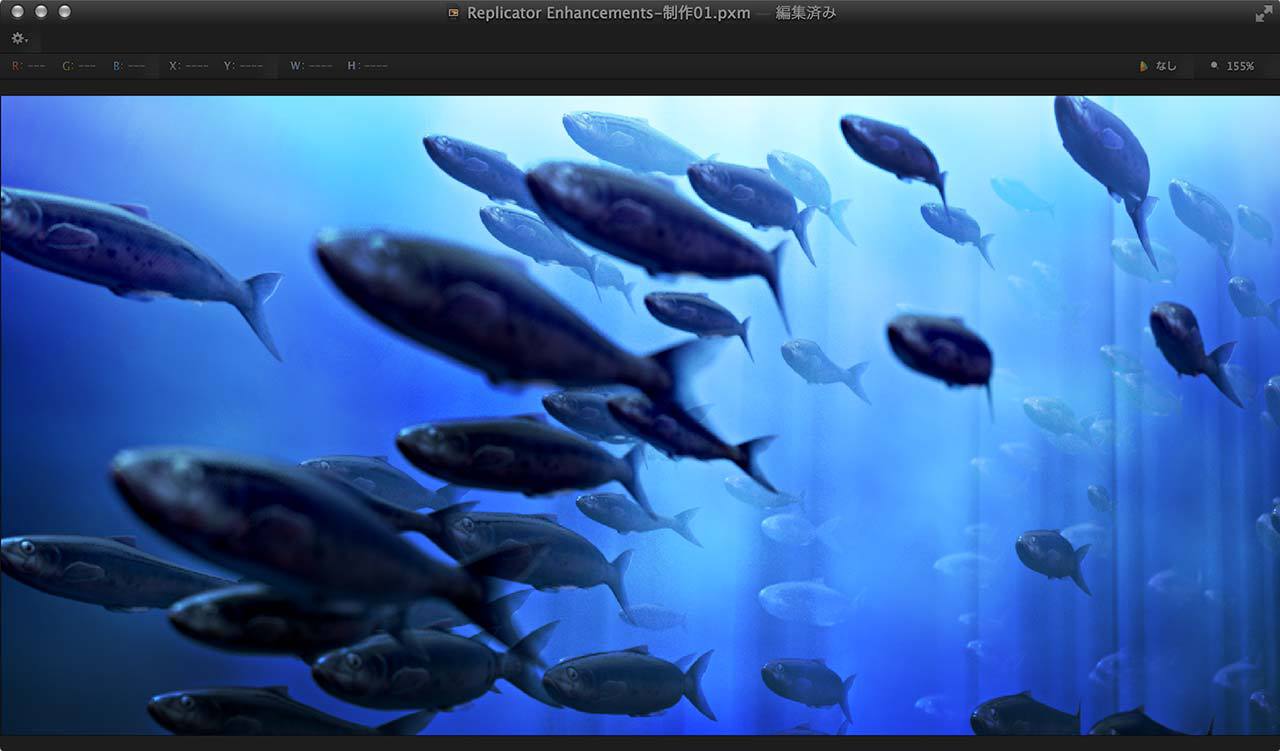Enter full screen with the arrows icon
This screenshot has height=751, width=1280.
1264,13
